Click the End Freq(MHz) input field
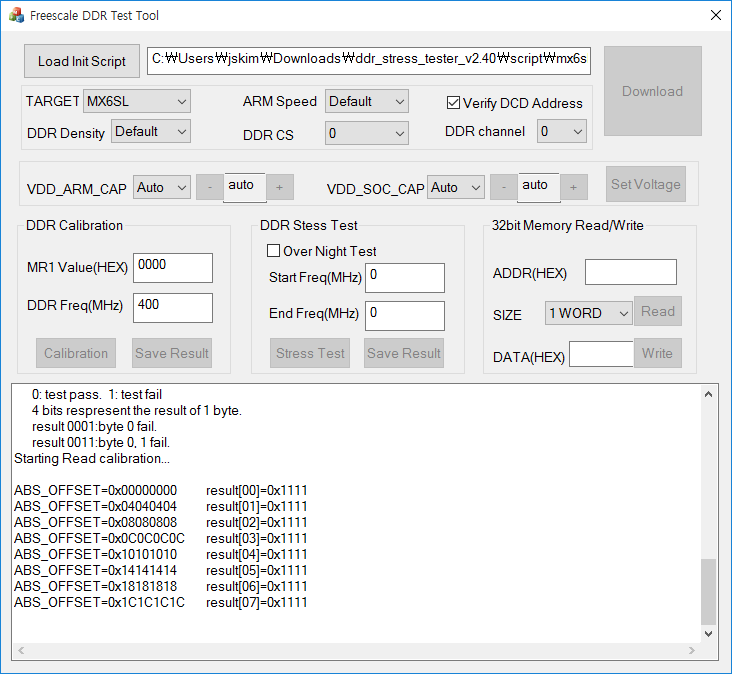 (405, 316)
